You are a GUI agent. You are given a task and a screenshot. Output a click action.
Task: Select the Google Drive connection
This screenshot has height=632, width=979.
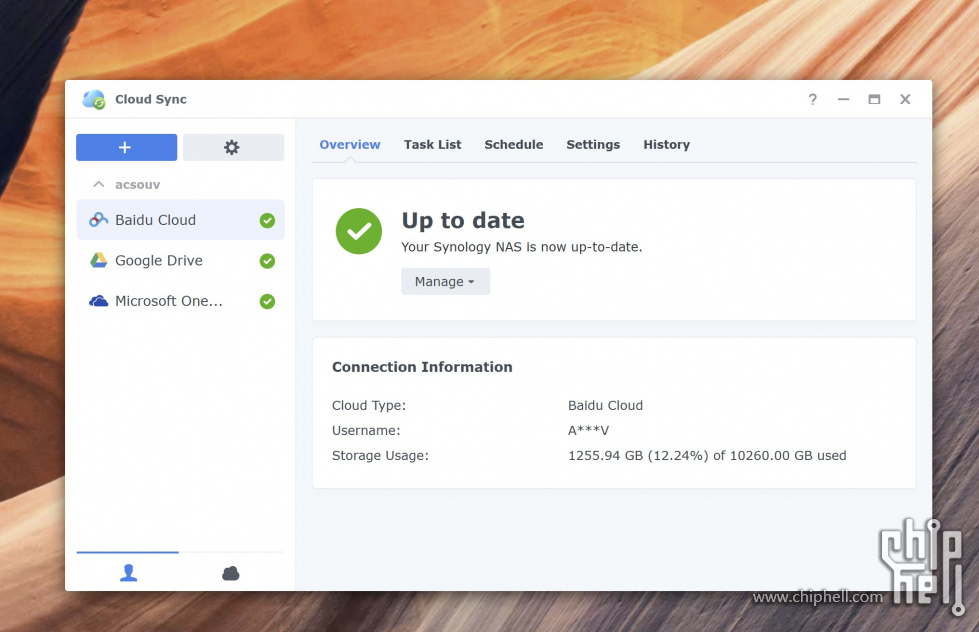[180, 260]
